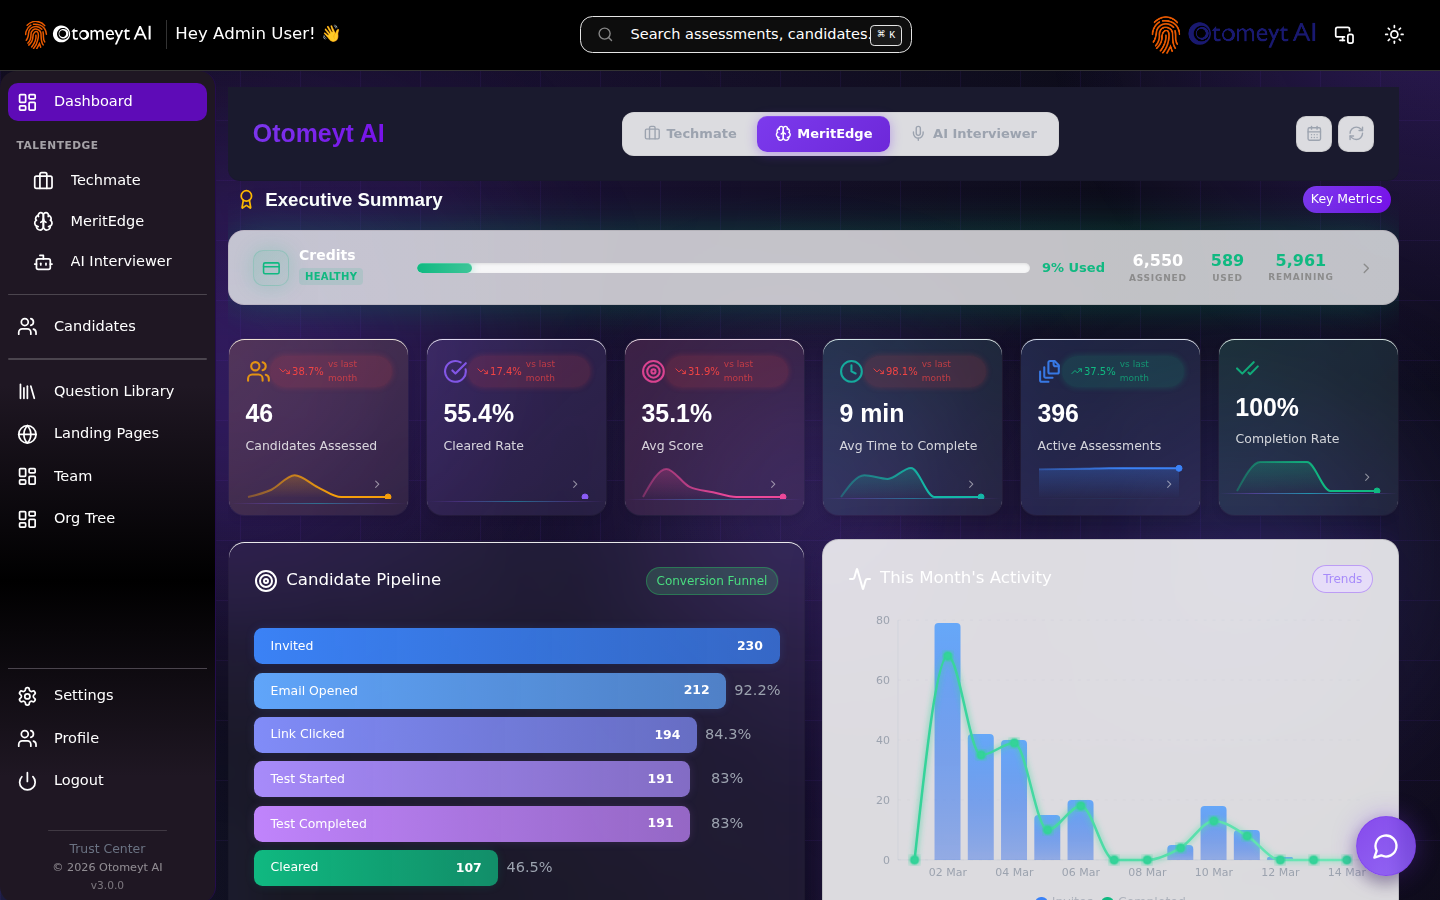Select the Invited funnel bar
The width and height of the screenshot is (1440, 900).
point(517,646)
